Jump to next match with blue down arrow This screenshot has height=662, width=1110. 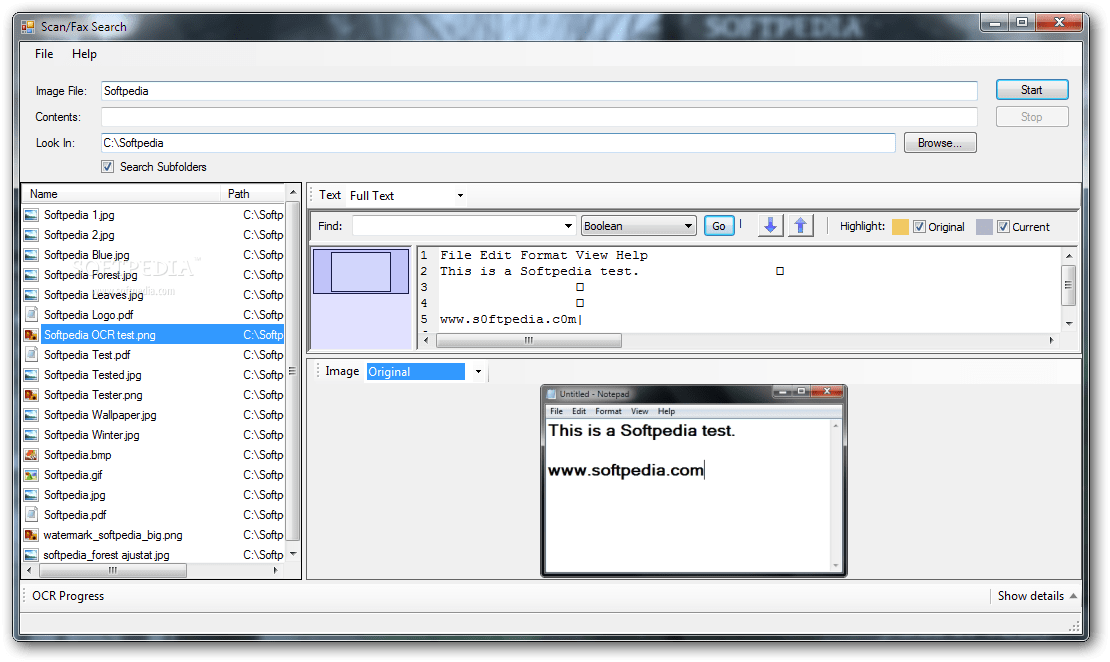[x=770, y=226]
